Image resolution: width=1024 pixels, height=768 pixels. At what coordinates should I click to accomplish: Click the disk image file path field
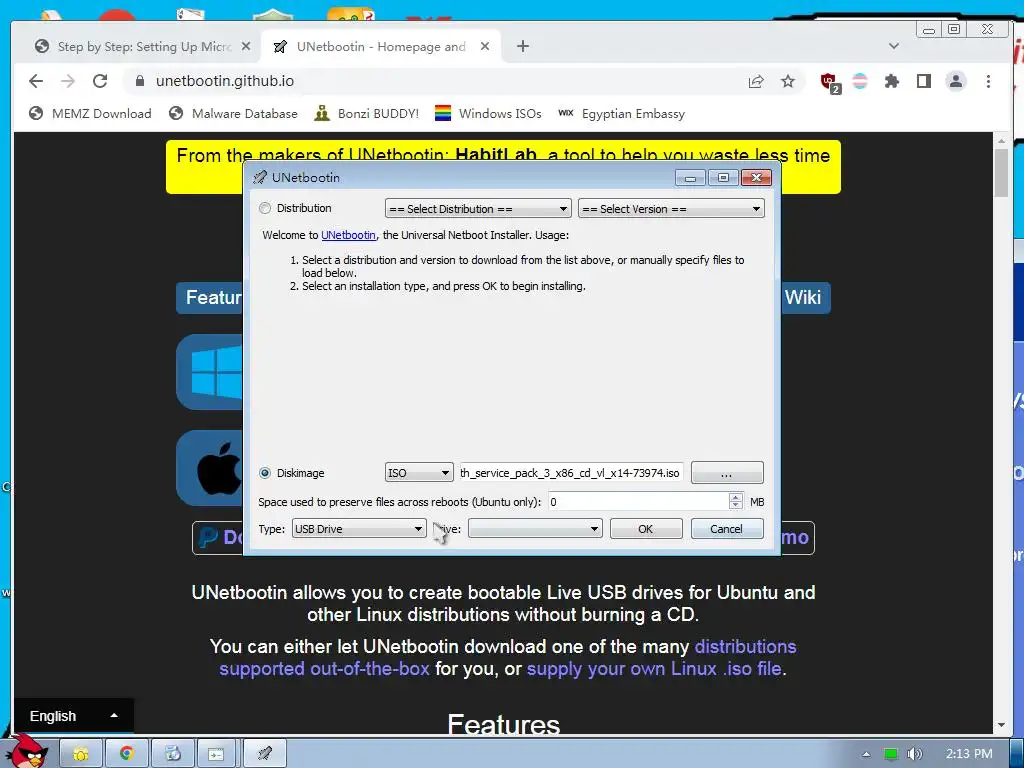571,473
